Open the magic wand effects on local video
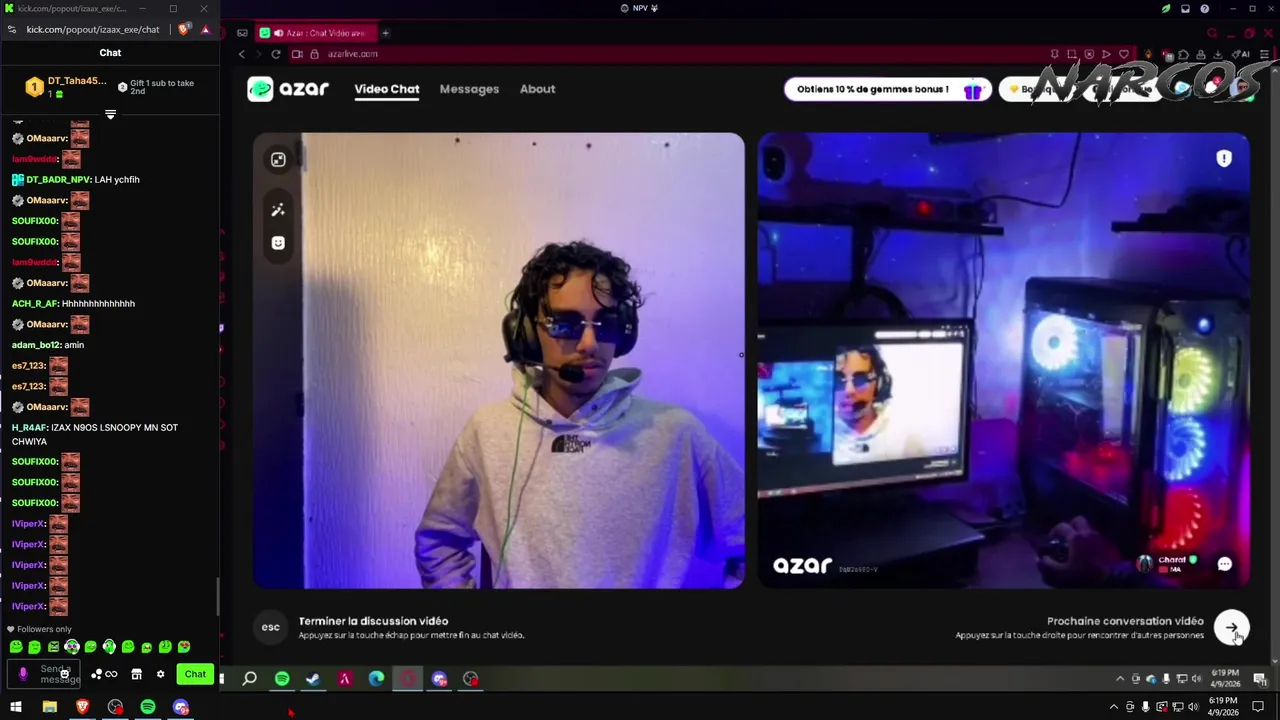The height and width of the screenshot is (720, 1280). pos(278,210)
